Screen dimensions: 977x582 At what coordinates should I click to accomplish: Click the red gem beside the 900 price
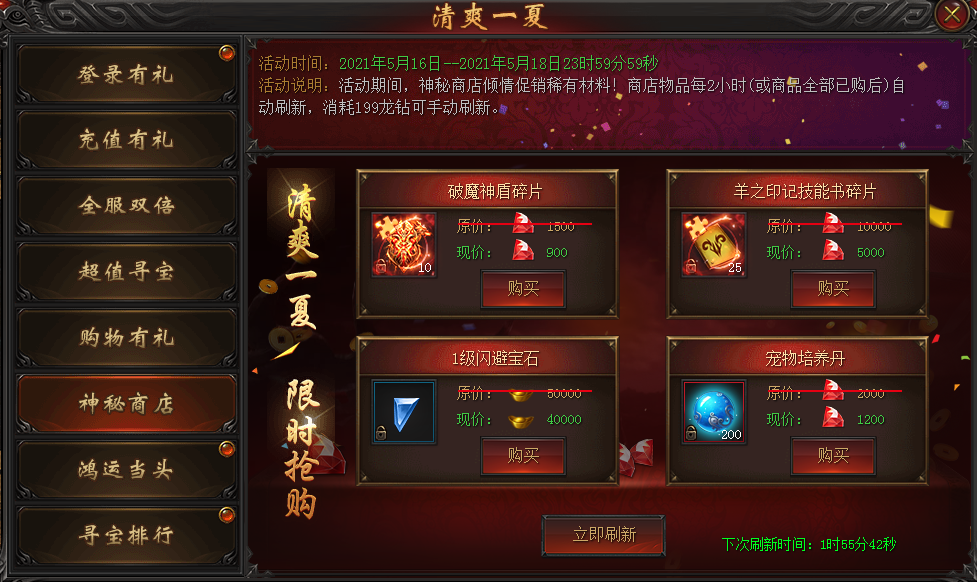tap(523, 251)
